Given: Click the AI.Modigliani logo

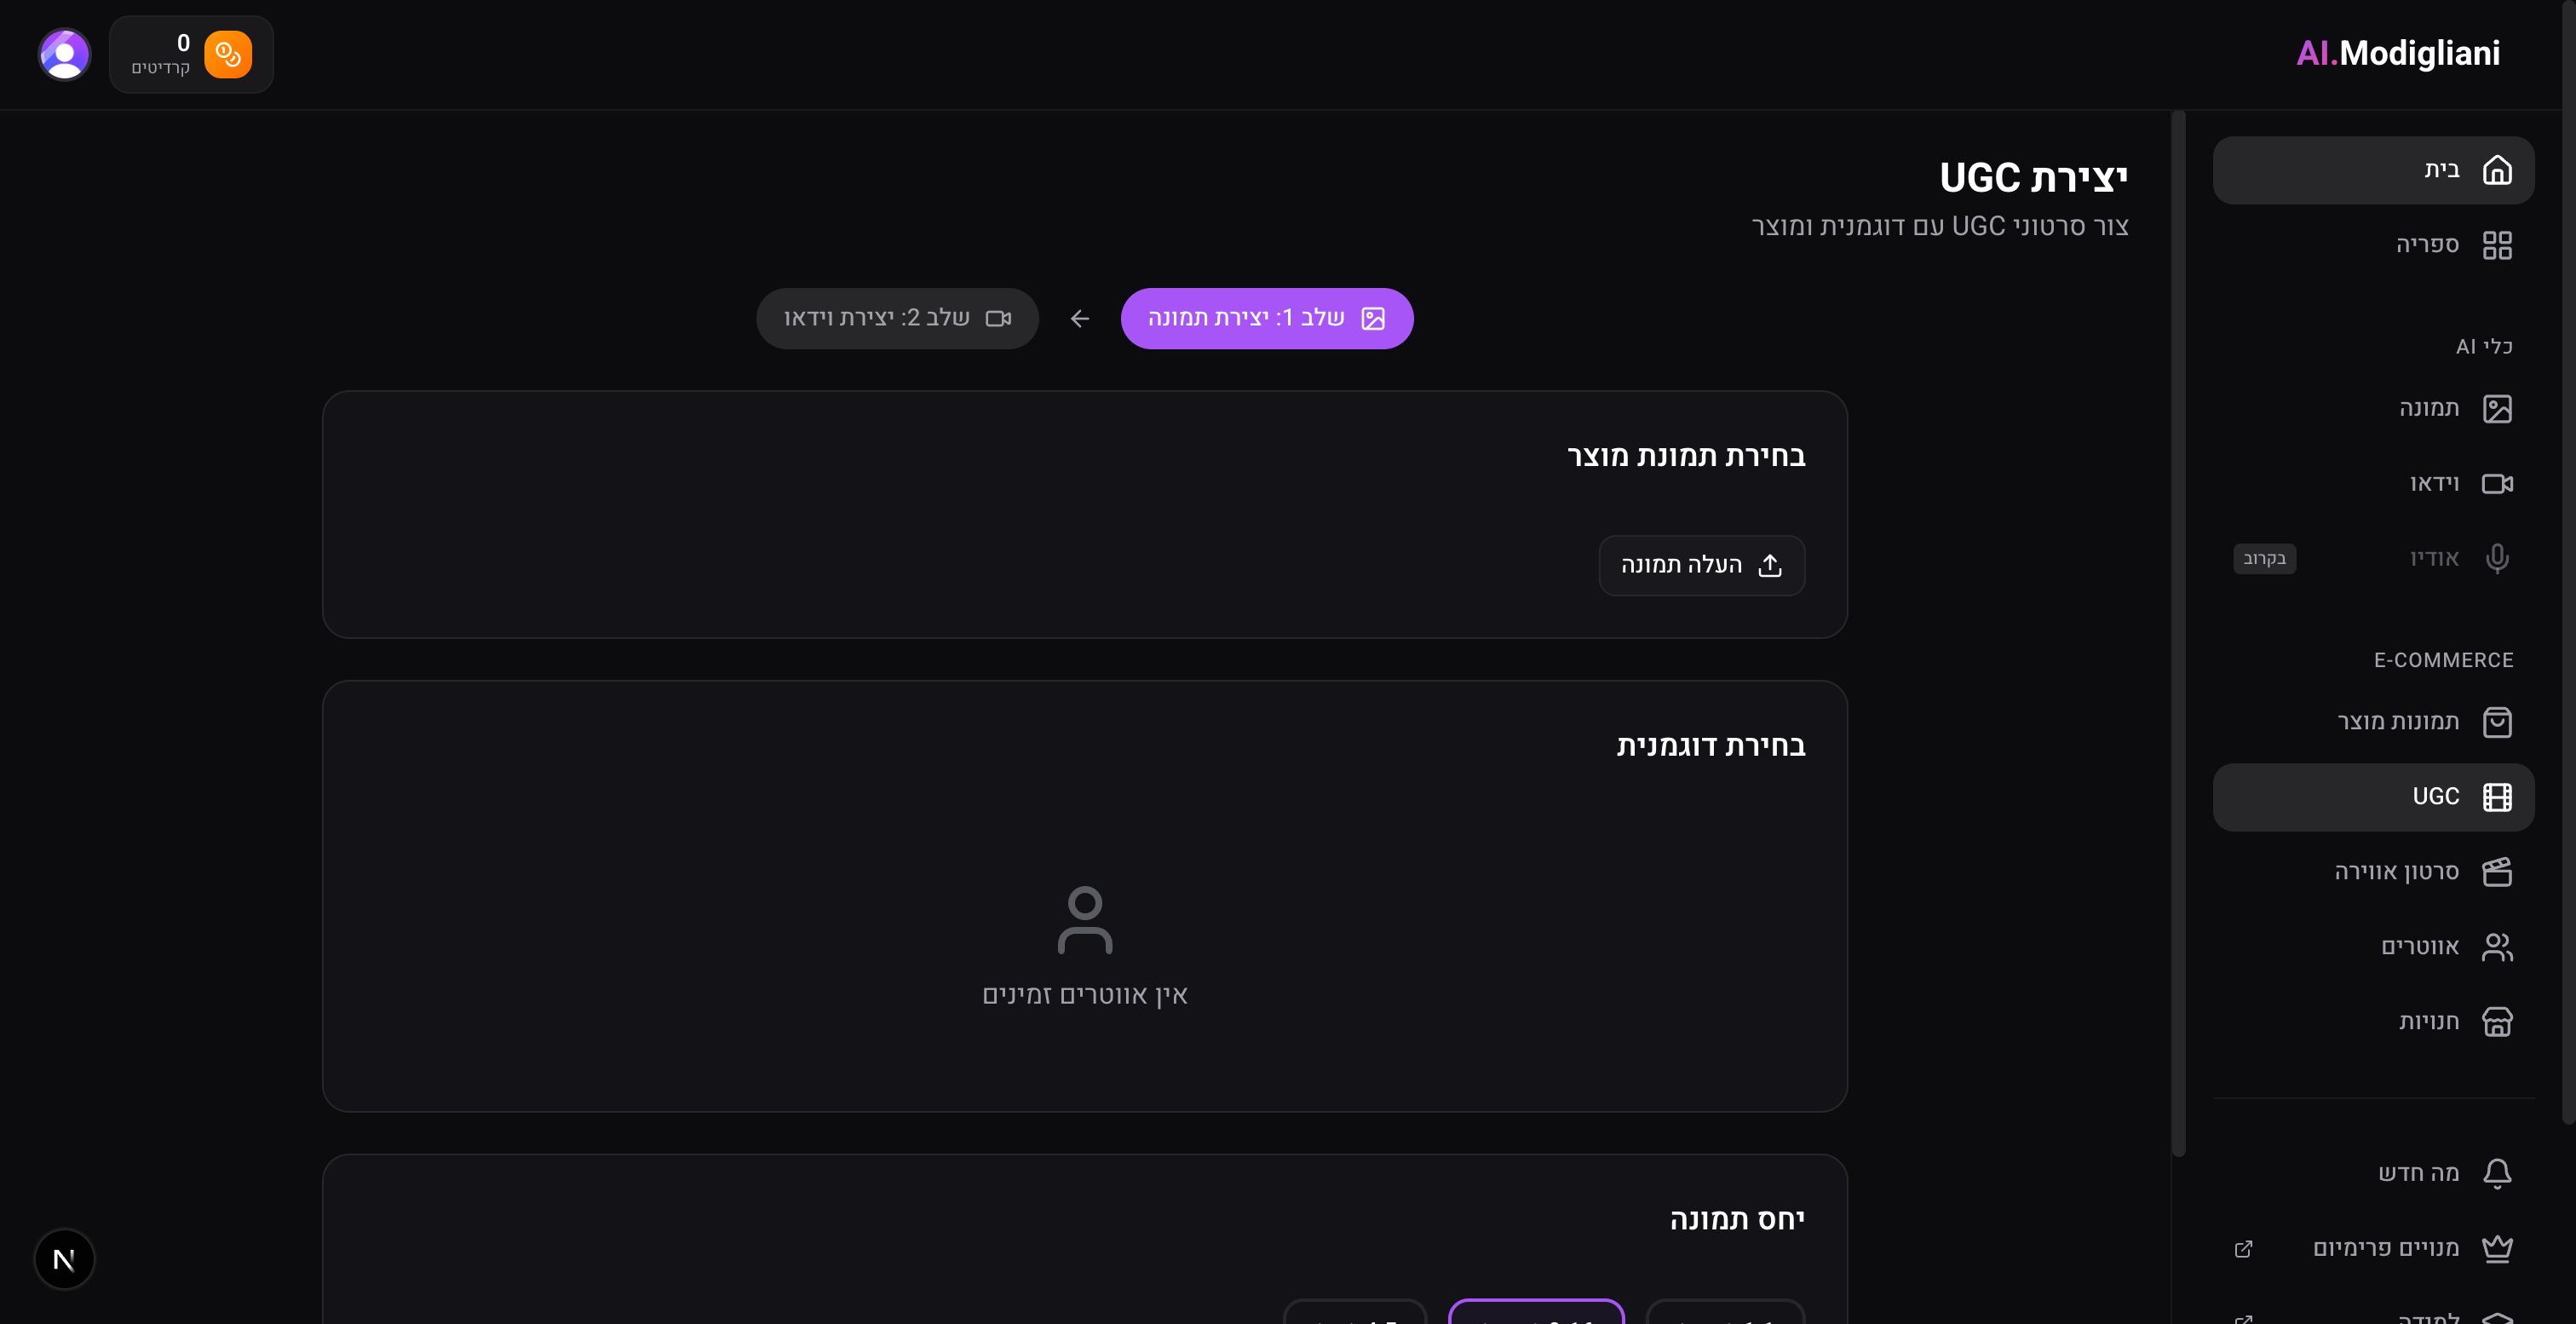Looking at the screenshot, I should tap(2397, 53).
